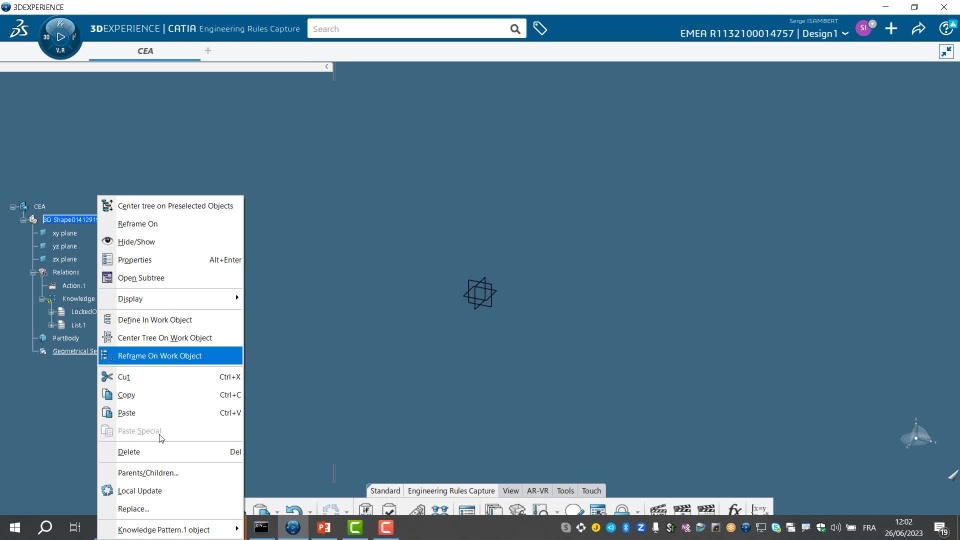Expand Knowledge Pattern.1 object submenu
The width and height of the screenshot is (960, 540).
click(x=237, y=529)
